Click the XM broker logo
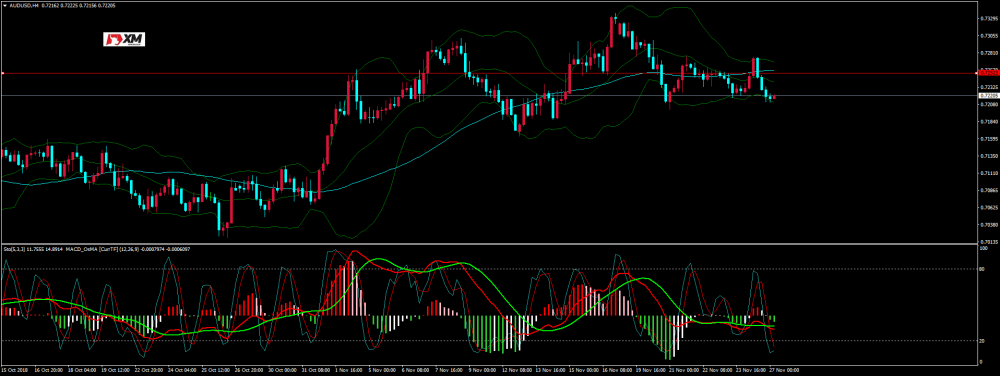1000x376 pixels. [x=124, y=40]
